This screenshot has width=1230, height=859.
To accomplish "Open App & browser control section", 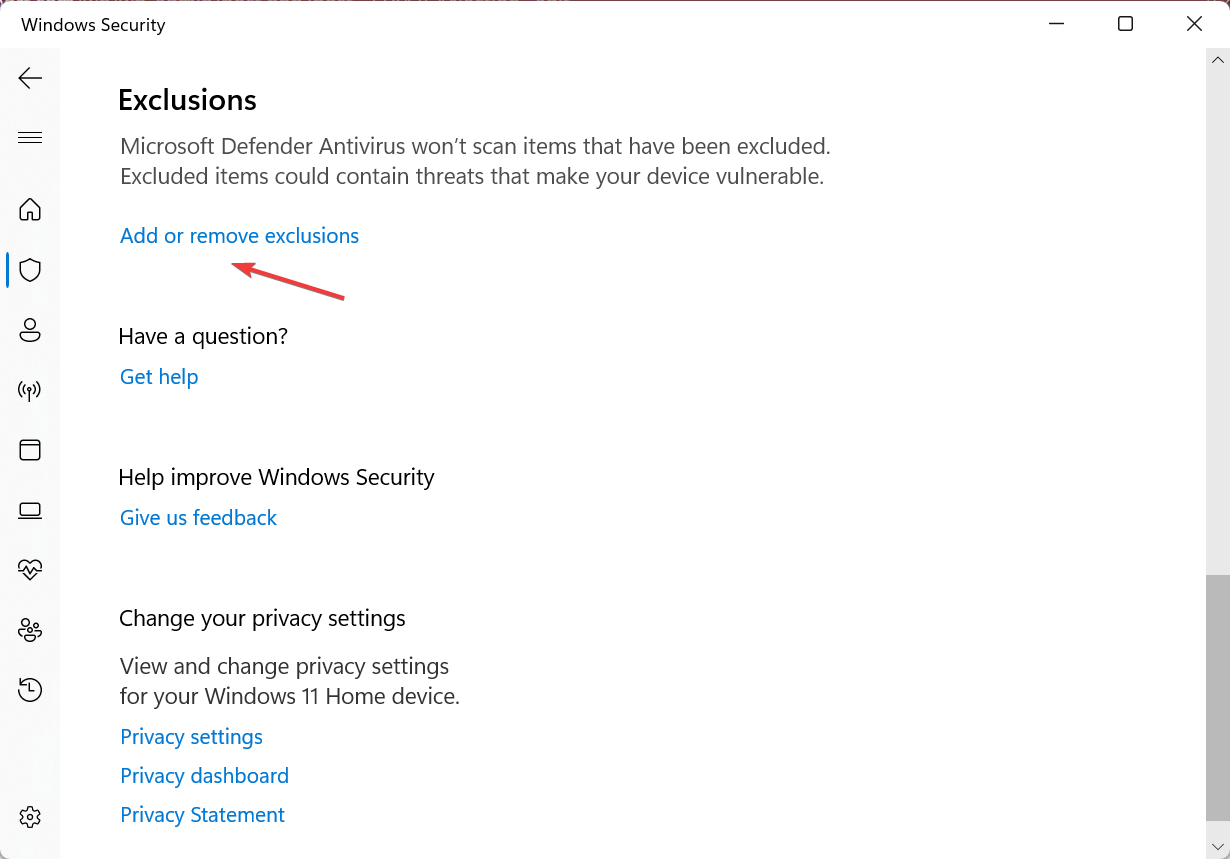I will coord(30,450).
